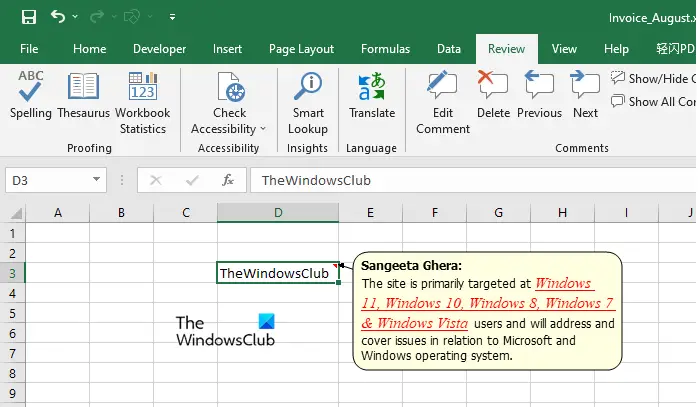
Task: Delete the selected comment
Action: (x=493, y=95)
